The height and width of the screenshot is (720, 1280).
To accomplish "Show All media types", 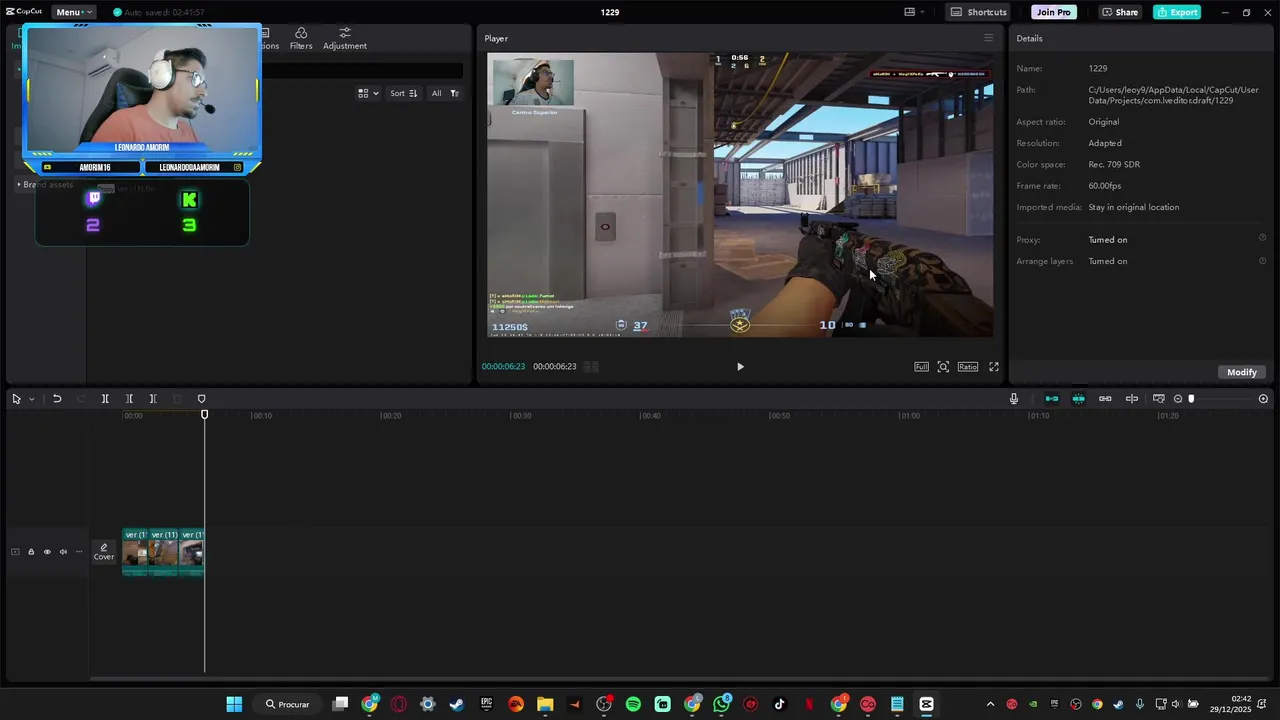I will 436,93.
